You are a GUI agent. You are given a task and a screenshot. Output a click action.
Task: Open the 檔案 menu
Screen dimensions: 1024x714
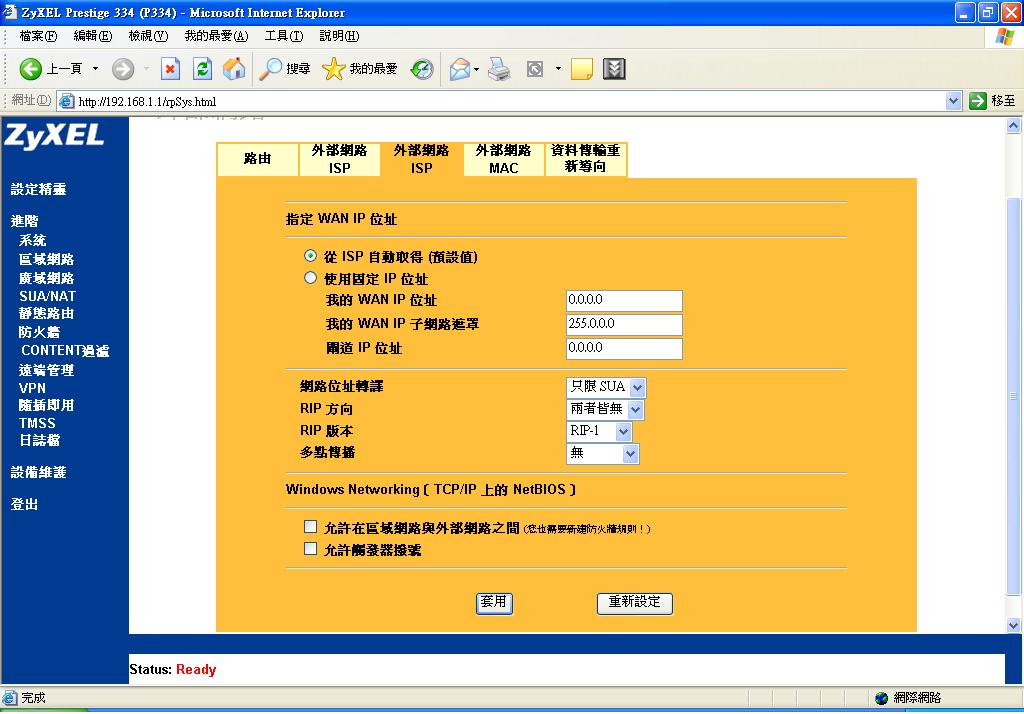click(x=38, y=36)
